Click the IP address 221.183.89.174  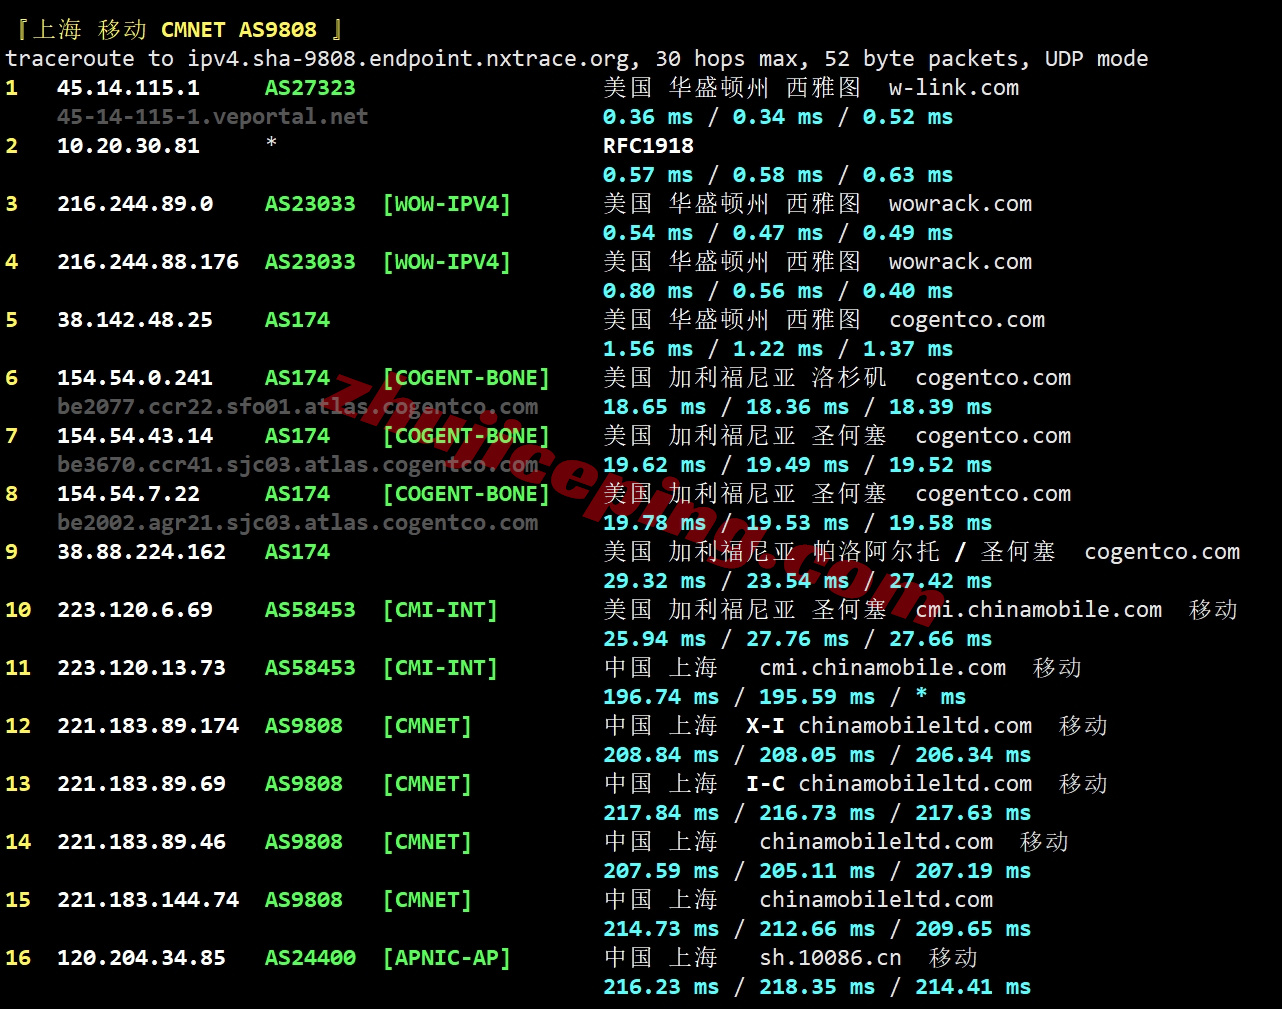click(148, 726)
